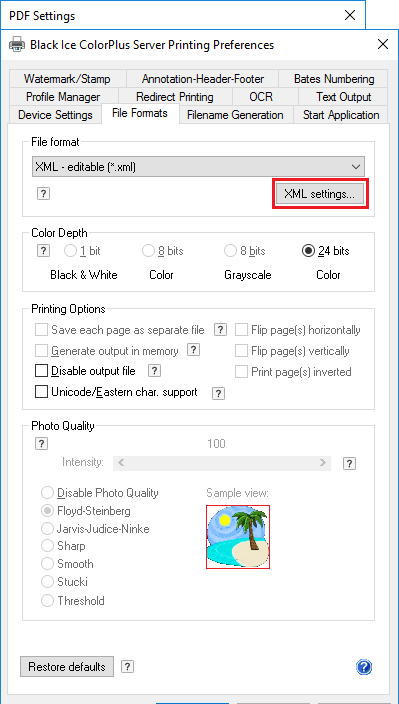Expand the File format dropdown list
Screen dimensions: 399x704
[x=199, y=167]
